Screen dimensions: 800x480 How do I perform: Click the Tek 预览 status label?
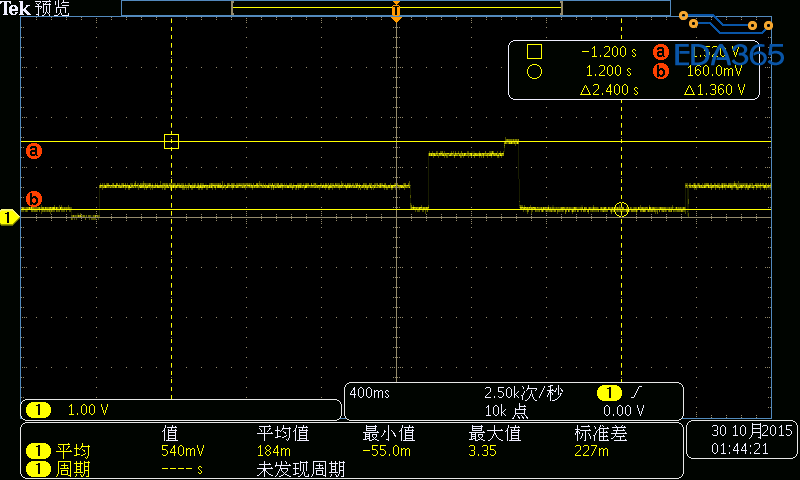pos(35,8)
